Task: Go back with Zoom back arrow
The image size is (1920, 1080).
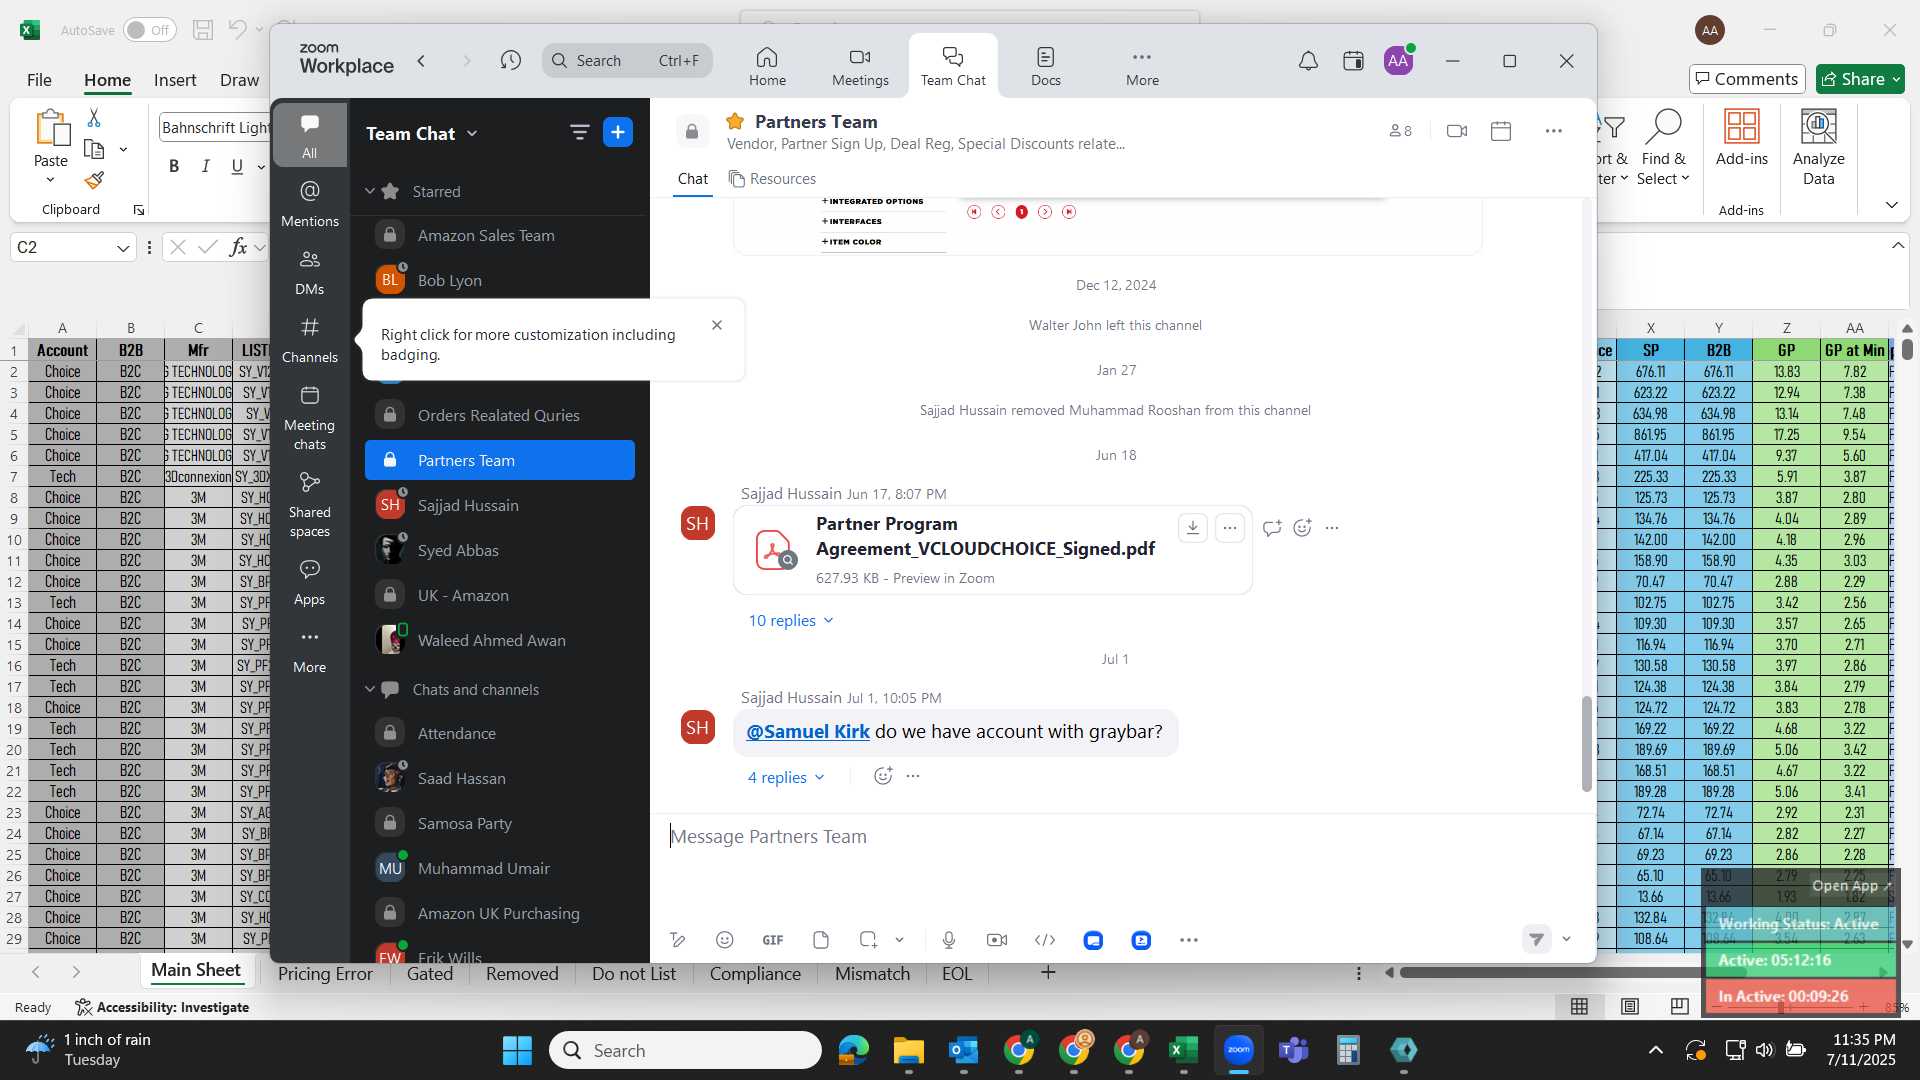Action: (x=421, y=61)
